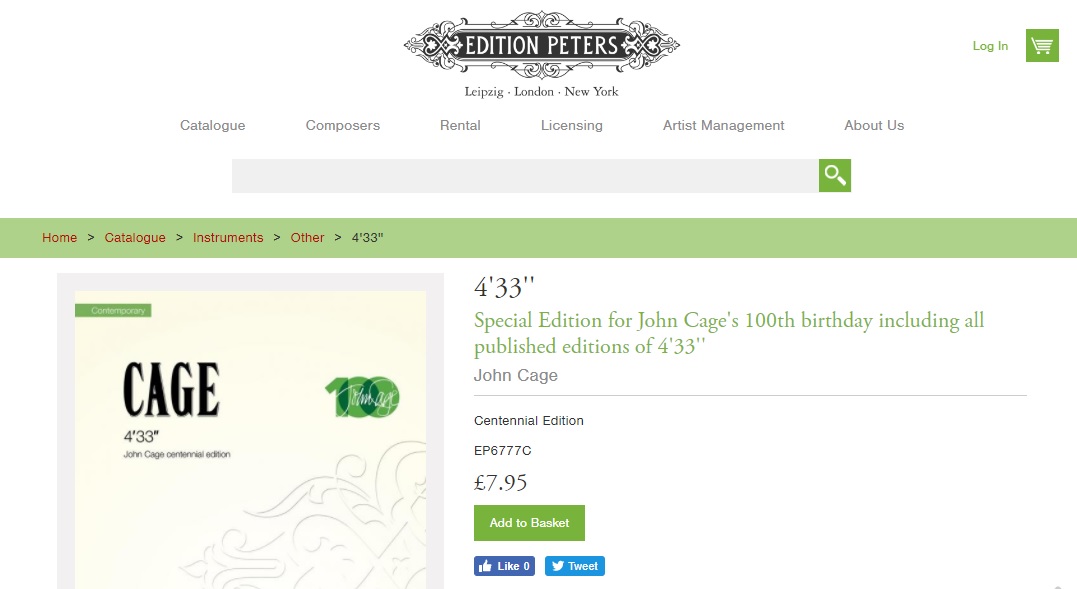Click the Log In link

point(990,46)
